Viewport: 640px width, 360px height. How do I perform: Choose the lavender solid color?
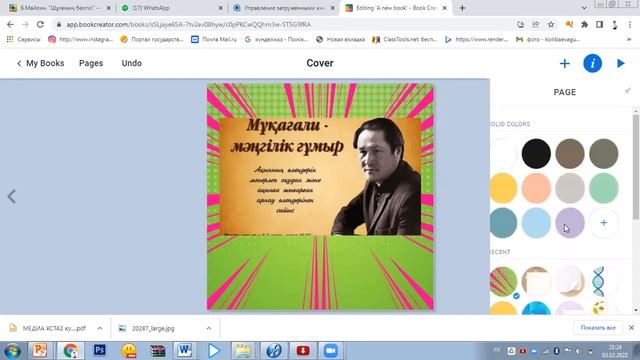point(570,223)
